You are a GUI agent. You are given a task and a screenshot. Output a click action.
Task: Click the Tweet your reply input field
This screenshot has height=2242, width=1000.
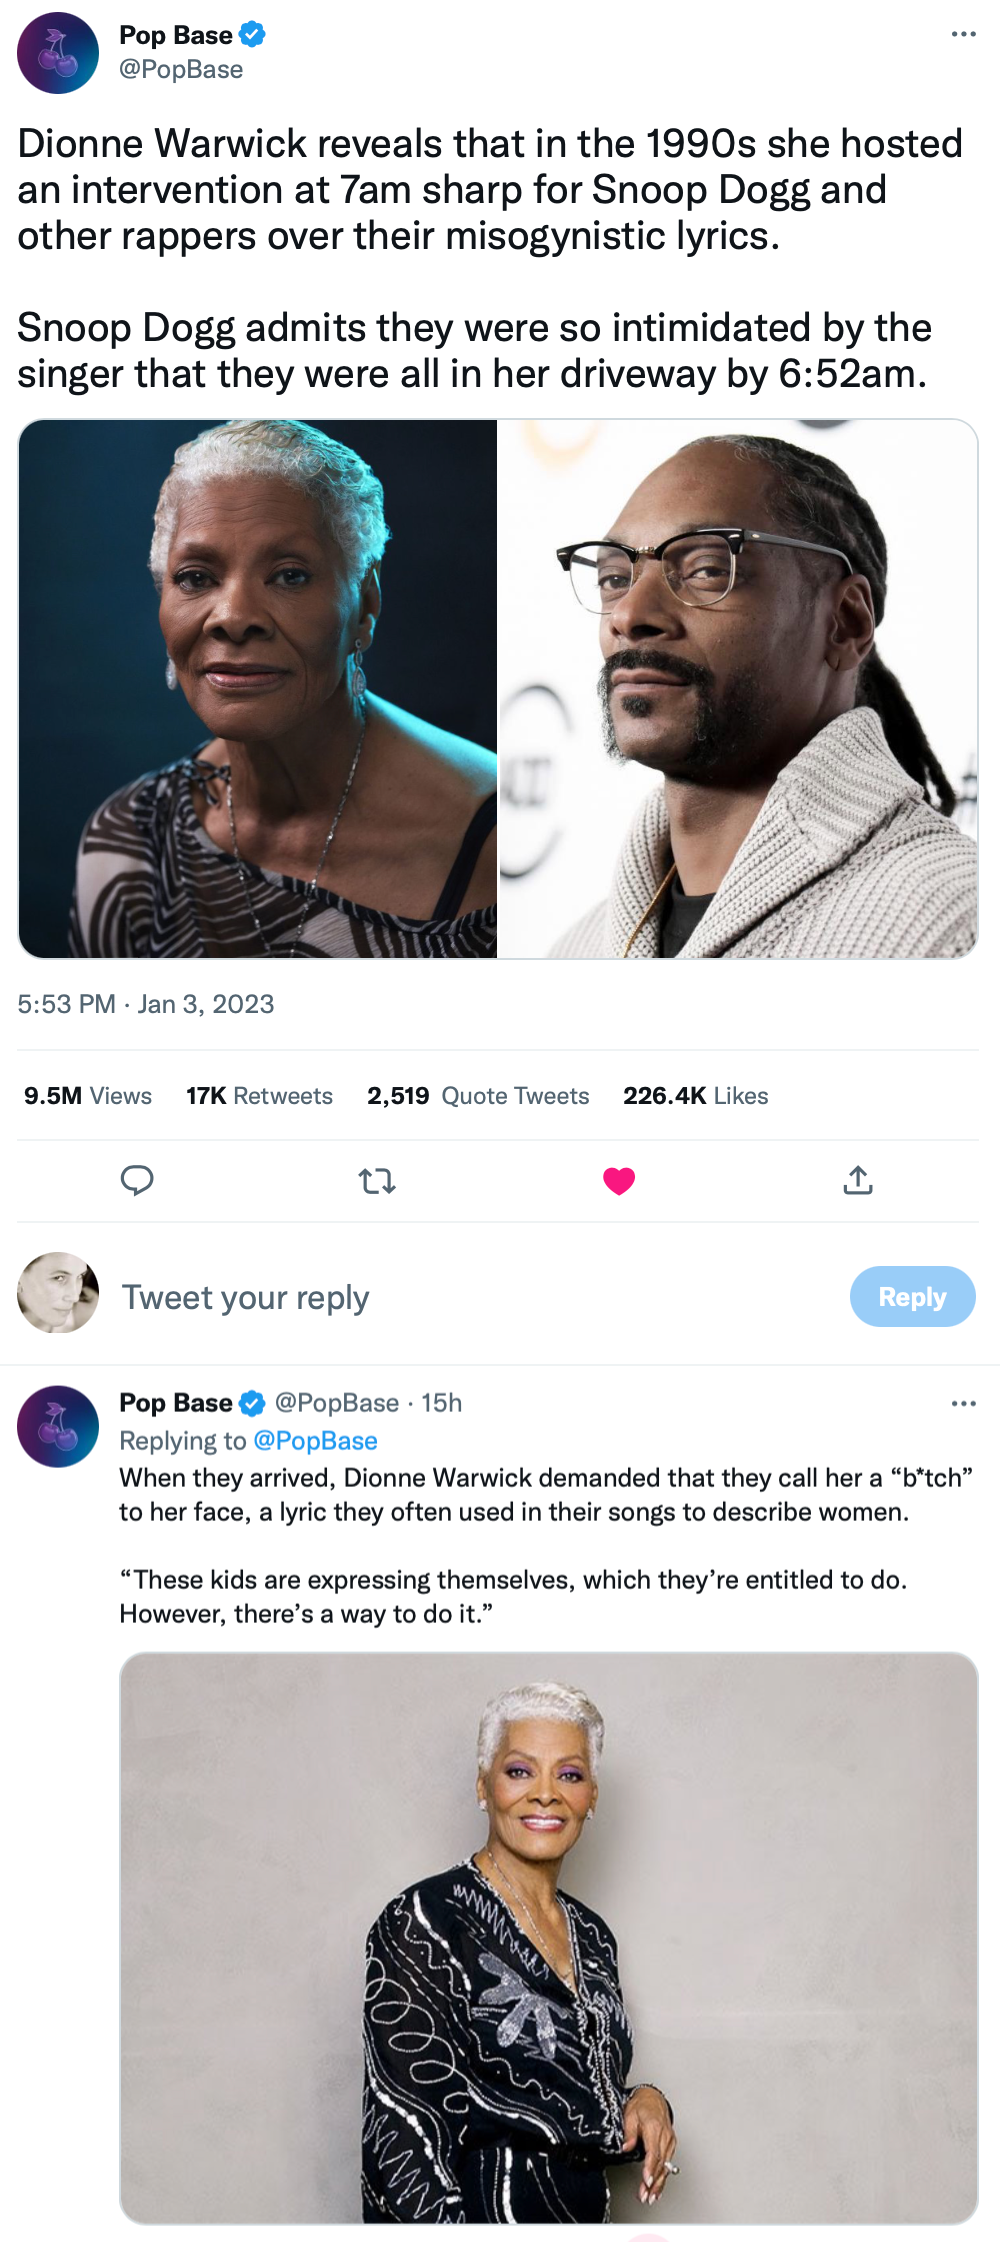(x=243, y=1296)
